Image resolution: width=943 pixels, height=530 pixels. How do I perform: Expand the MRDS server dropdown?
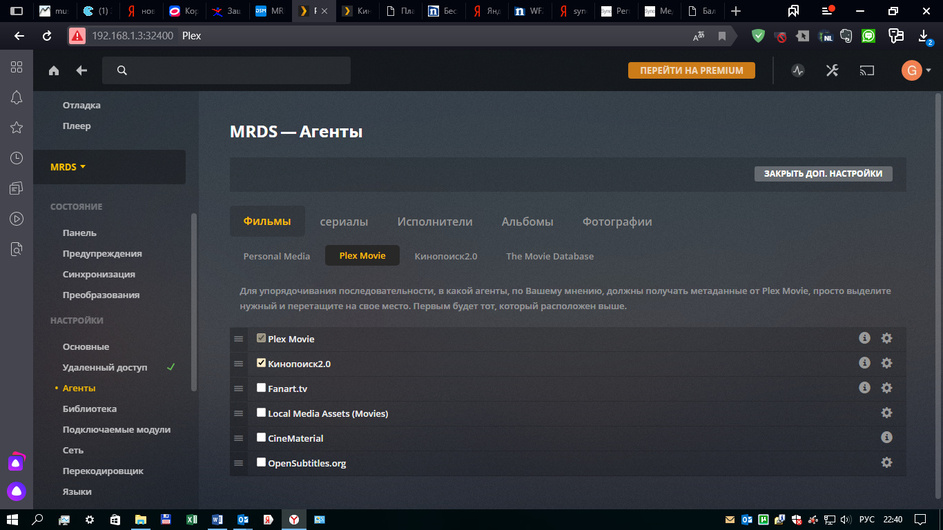click(x=68, y=167)
